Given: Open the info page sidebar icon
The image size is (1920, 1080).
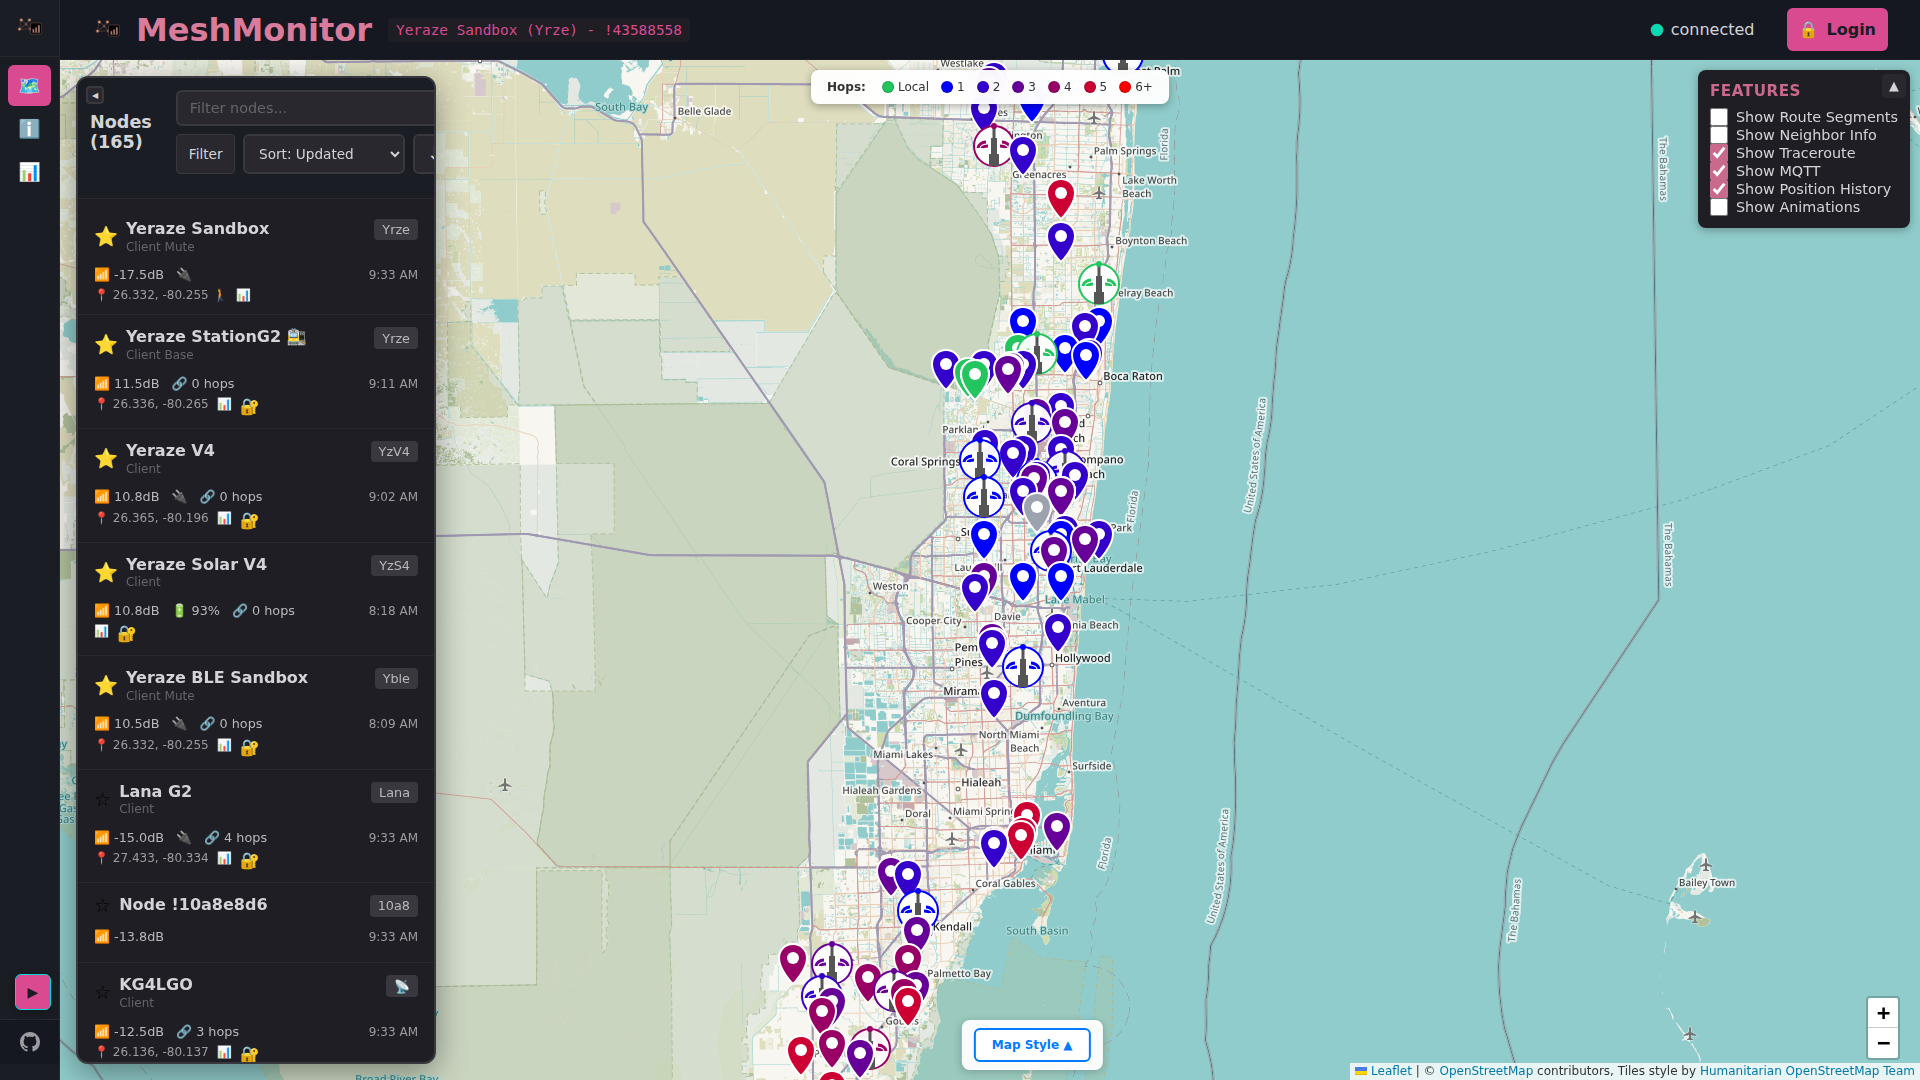Looking at the screenshot, I should pyautogui.click(x=29, y=129).
